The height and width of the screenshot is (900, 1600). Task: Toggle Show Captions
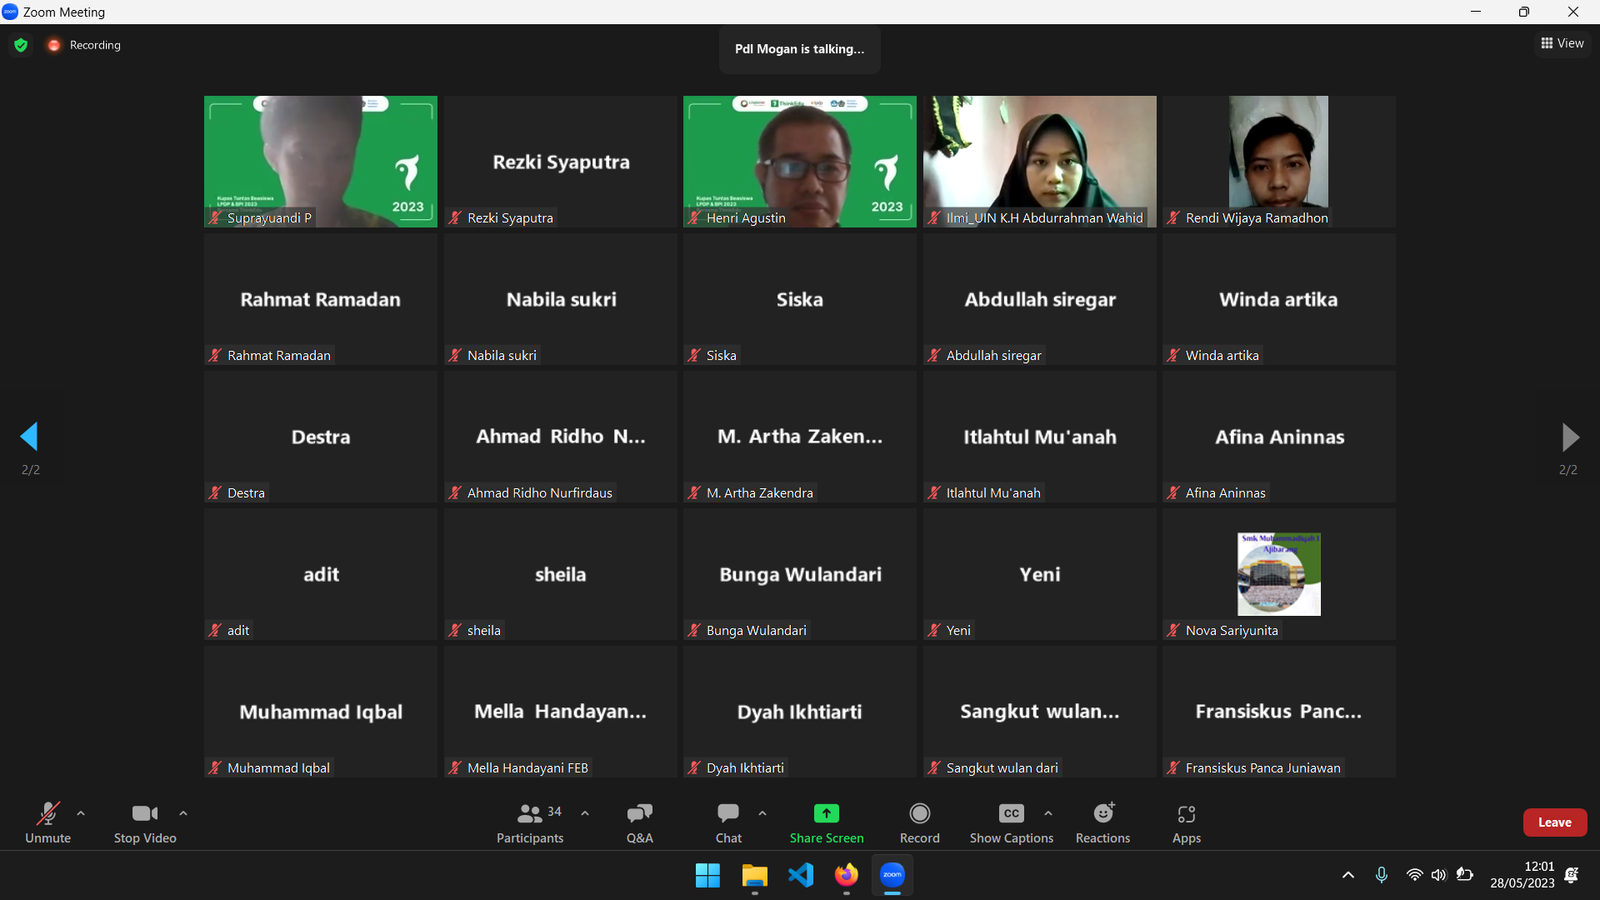point(1011,823)
